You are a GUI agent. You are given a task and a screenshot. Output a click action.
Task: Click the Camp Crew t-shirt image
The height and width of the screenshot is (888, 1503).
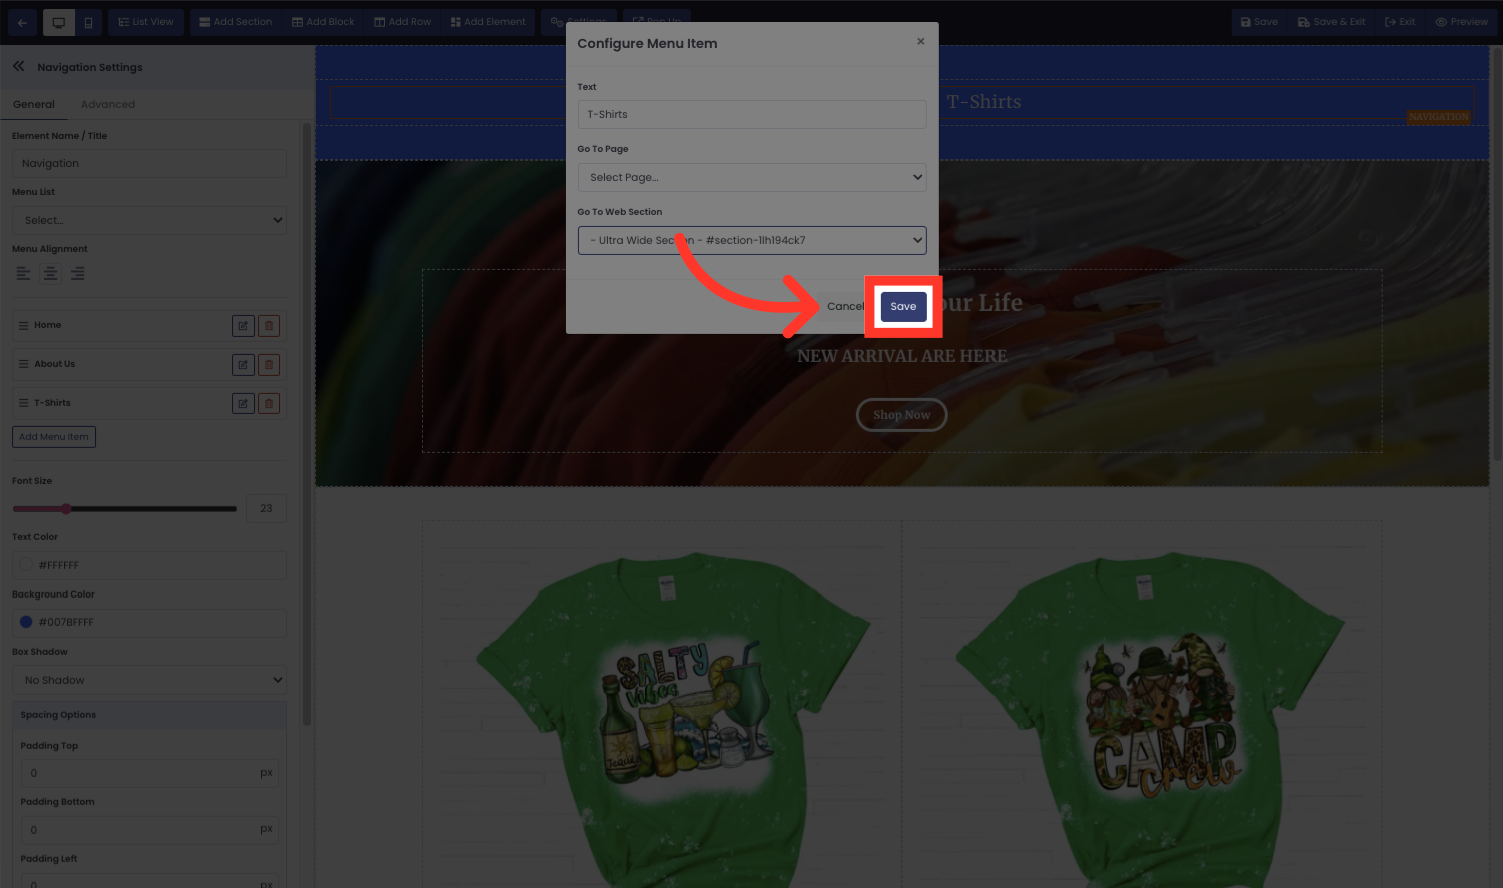coord(1150,716)
